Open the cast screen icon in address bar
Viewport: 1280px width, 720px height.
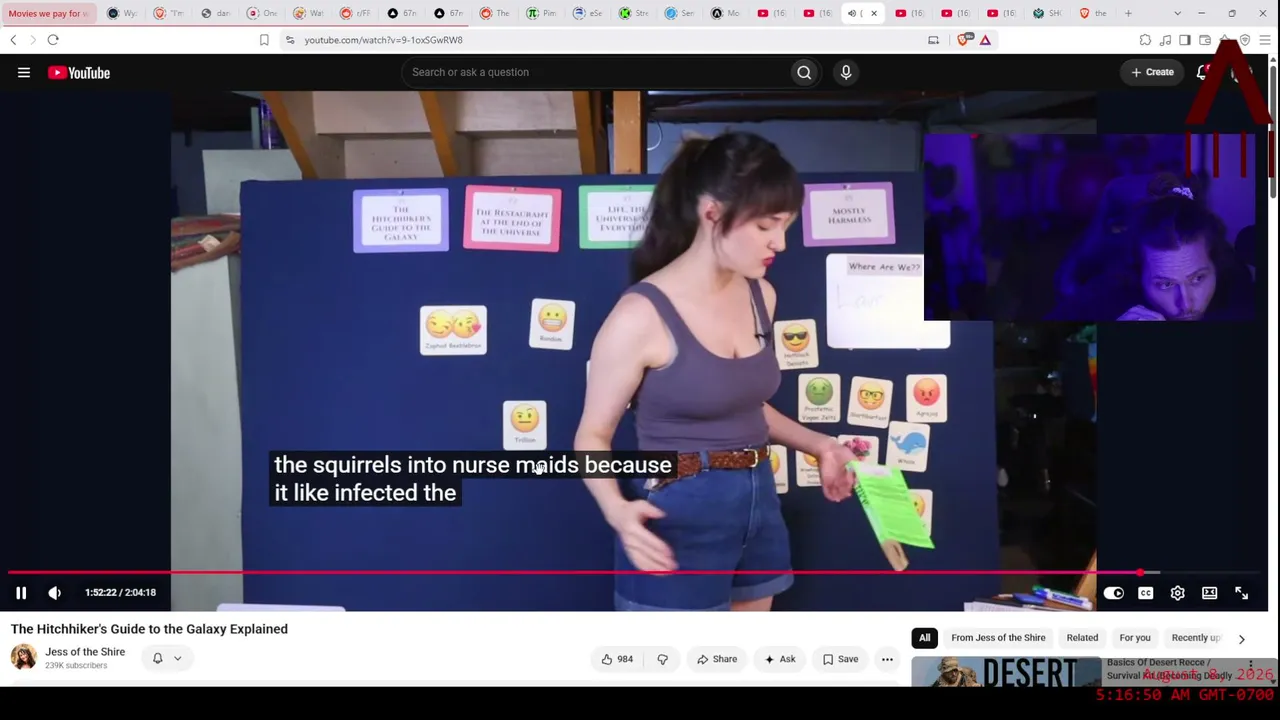(933, 40)
